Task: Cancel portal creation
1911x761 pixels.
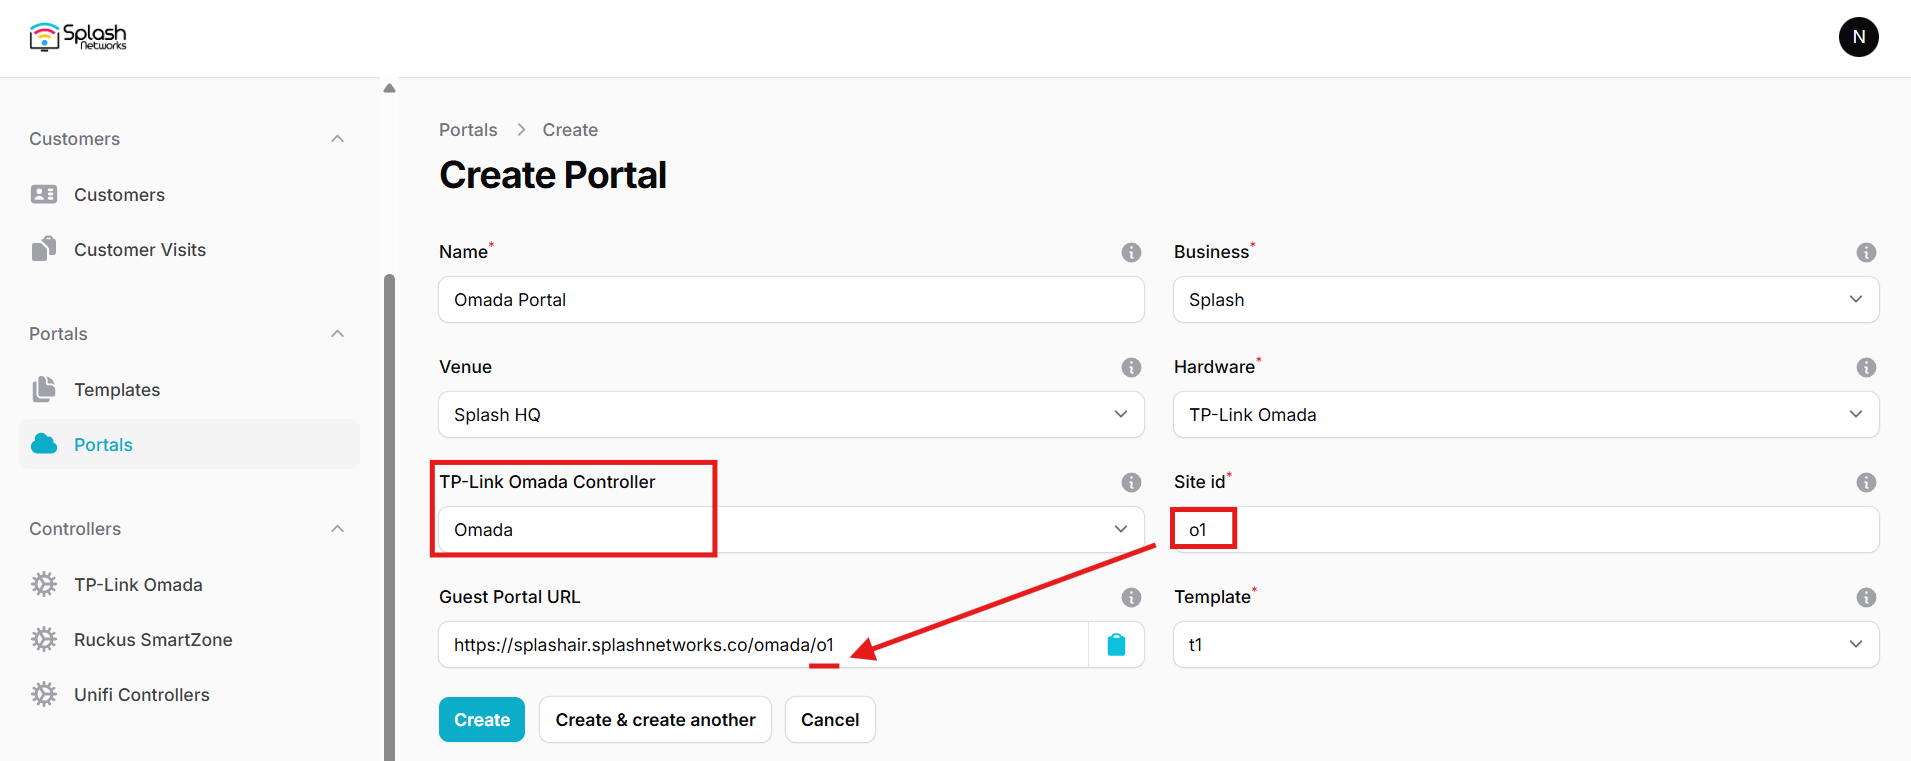Action: [x=830, y=720]
